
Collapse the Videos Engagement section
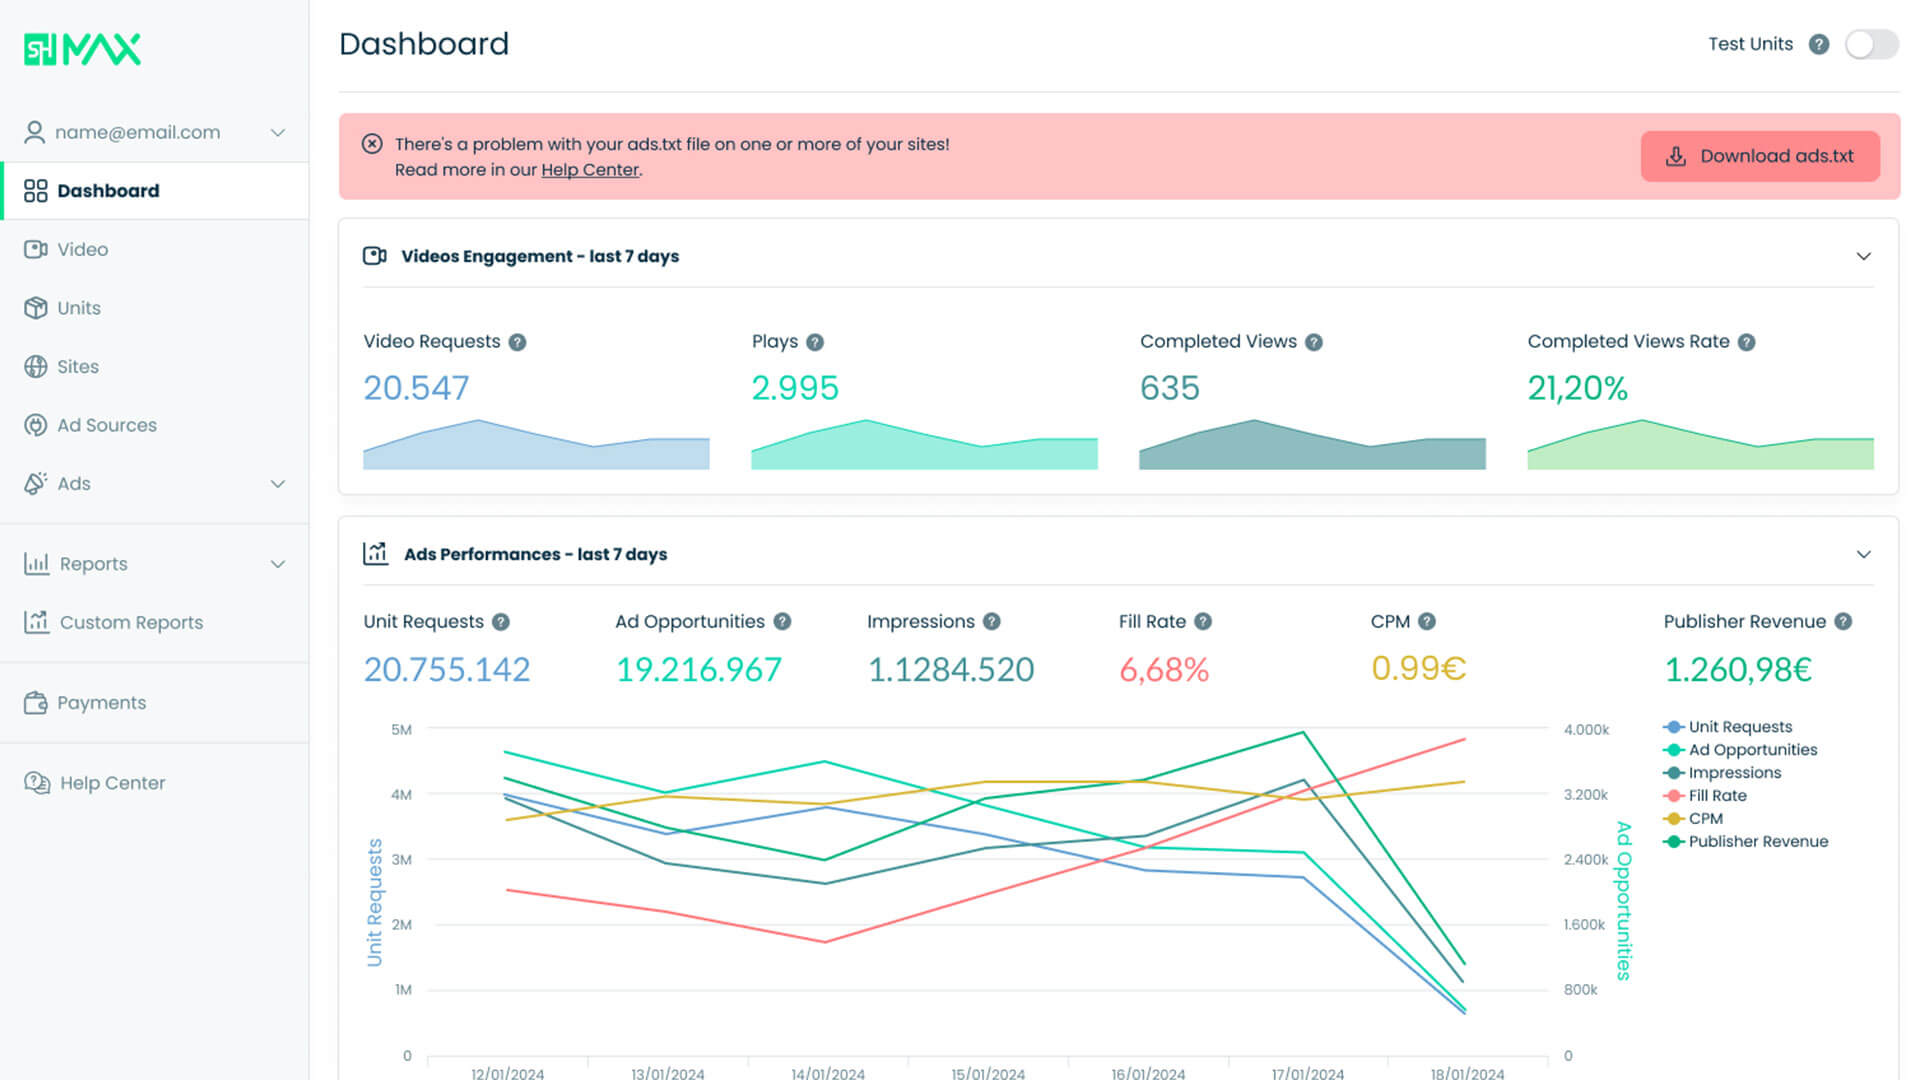(1863, 256)
